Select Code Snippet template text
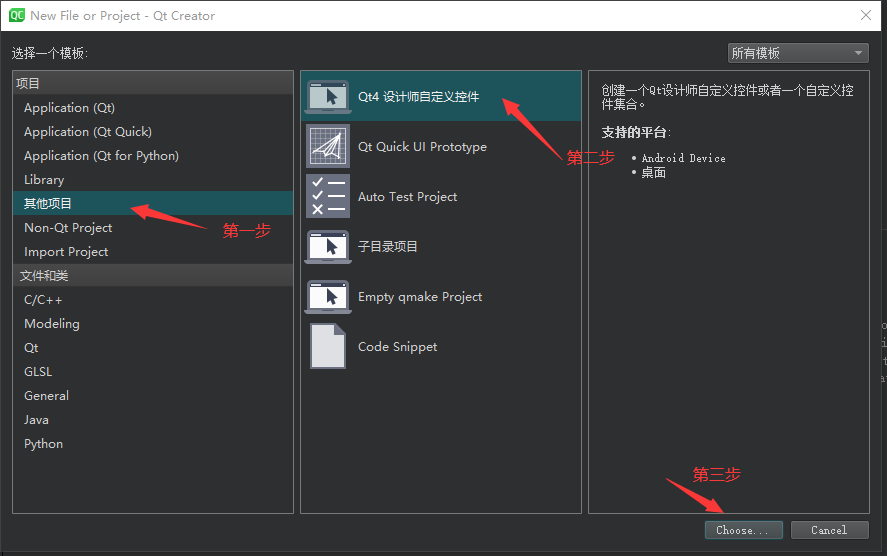Image resolution: width=887 pixels, height=556 pixels. (x=398, y=347)
